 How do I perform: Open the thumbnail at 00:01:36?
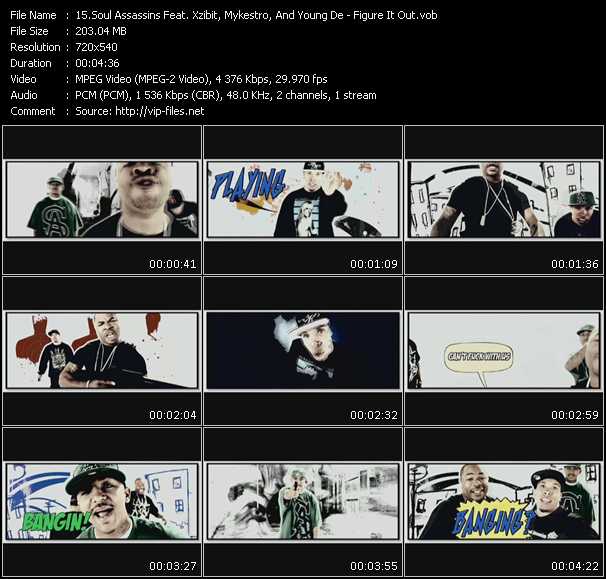click(x=504, y=199)
